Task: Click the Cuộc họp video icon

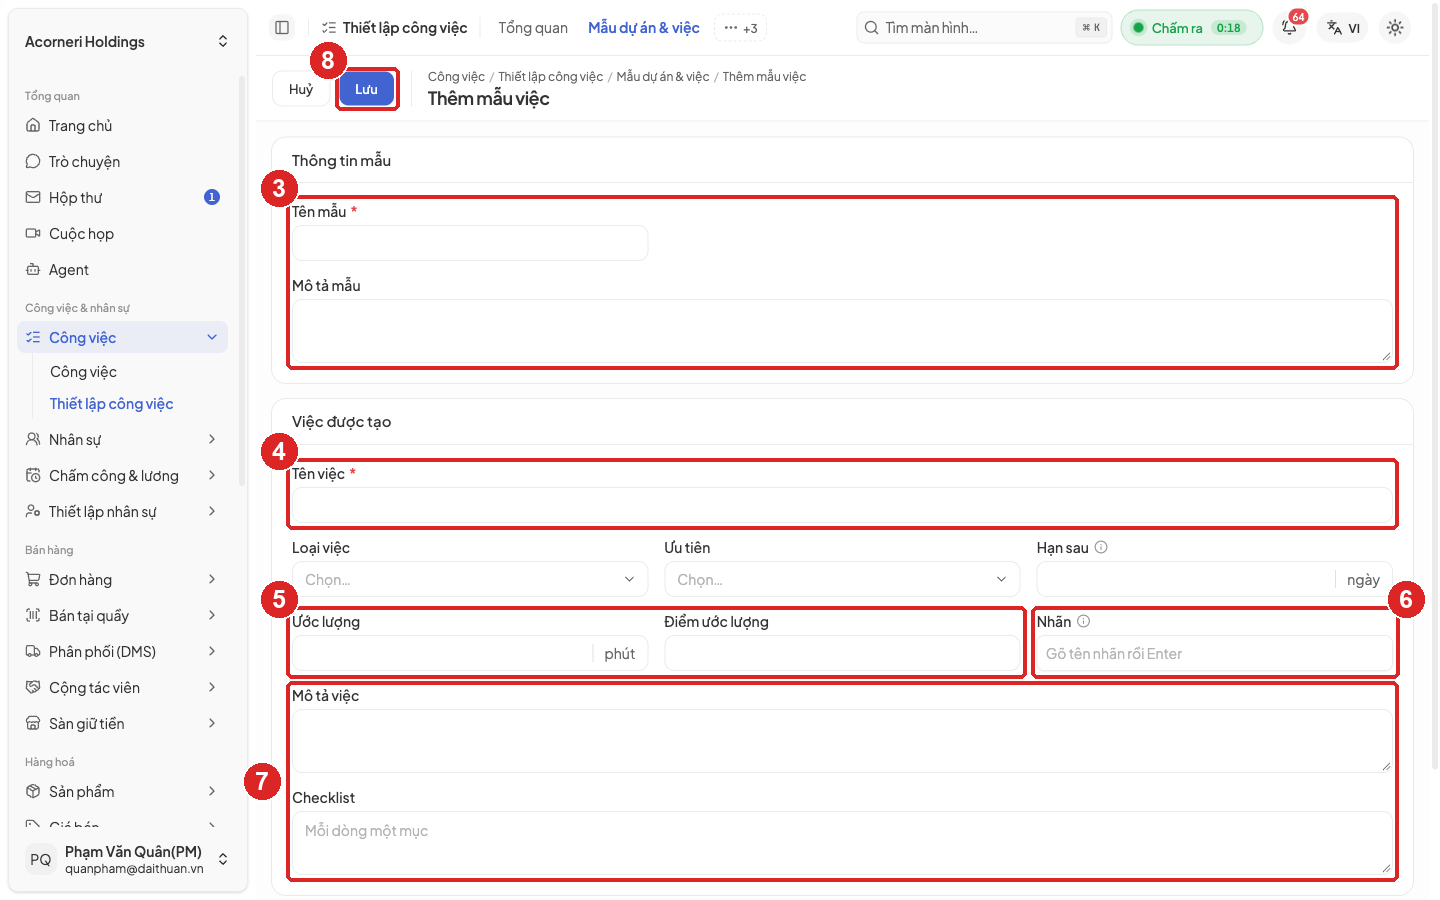Action: pos(33,234)
